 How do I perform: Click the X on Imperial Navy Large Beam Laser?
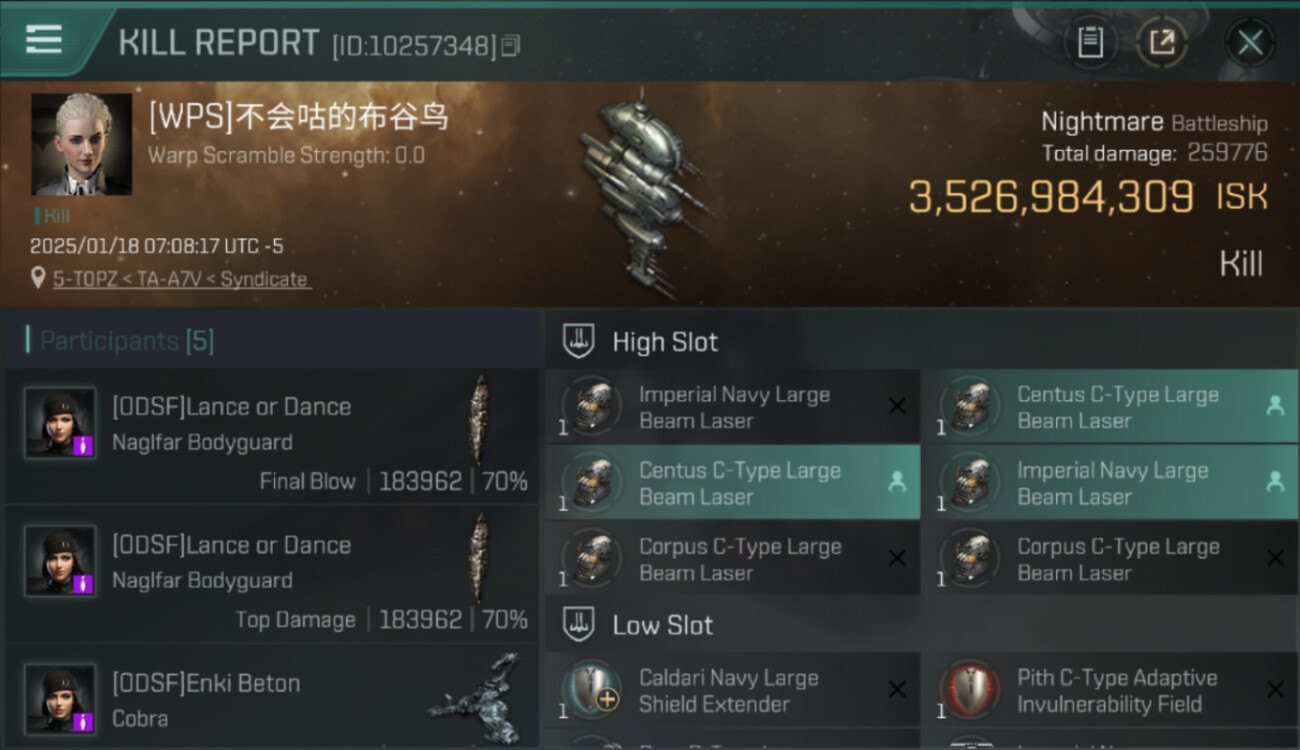click(x=897, y=406)
